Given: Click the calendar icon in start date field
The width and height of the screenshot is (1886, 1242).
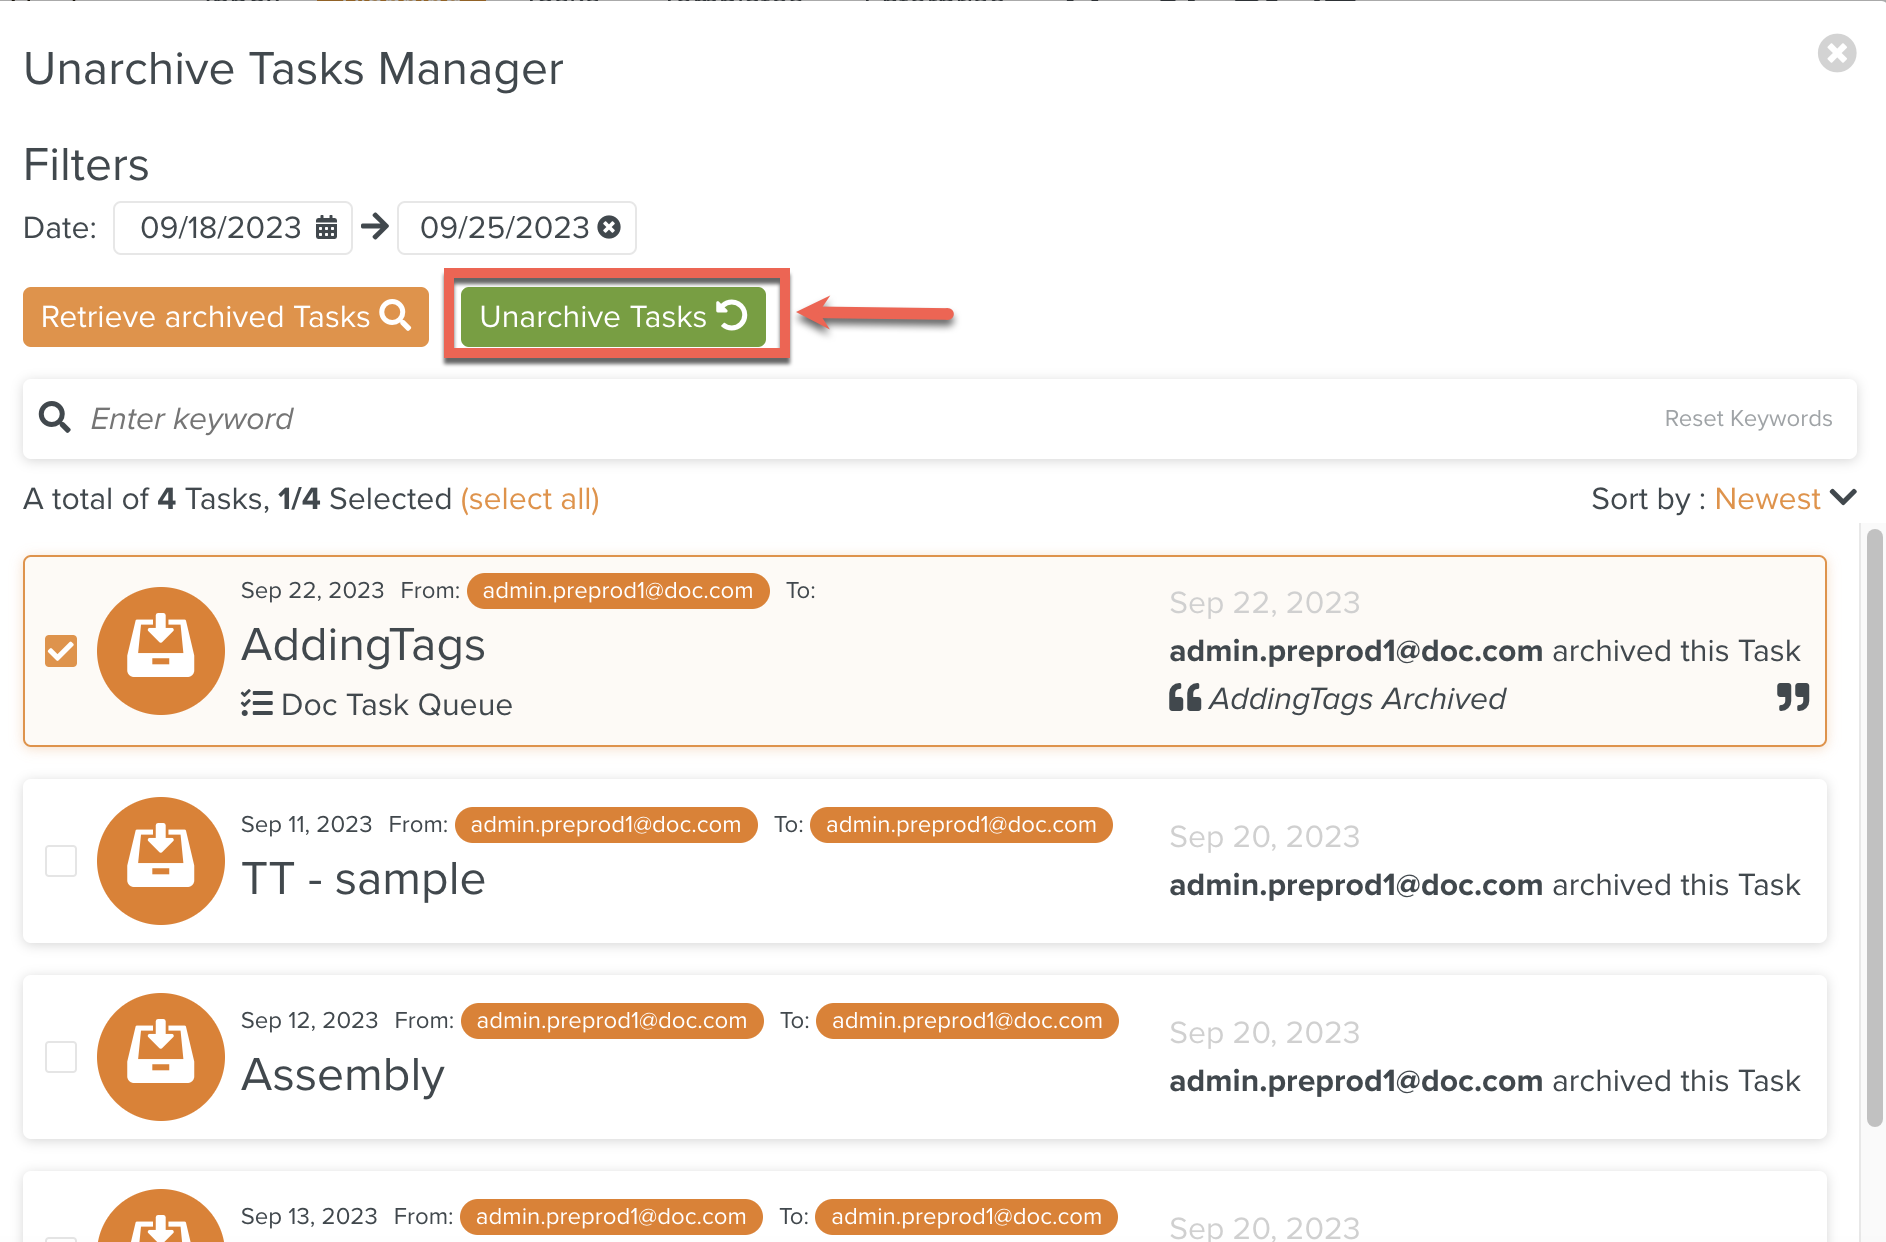Looking at the screenshot, I should 326,228.
